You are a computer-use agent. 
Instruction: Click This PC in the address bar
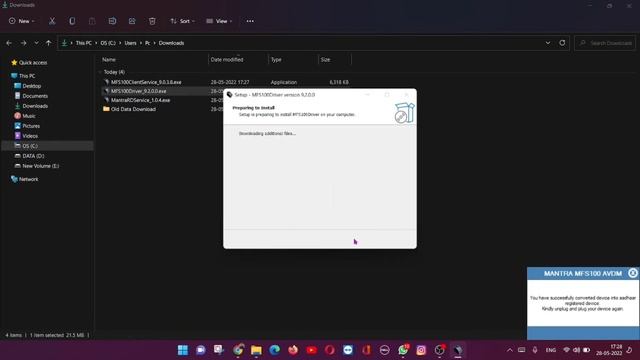click(x=84, y=43)
